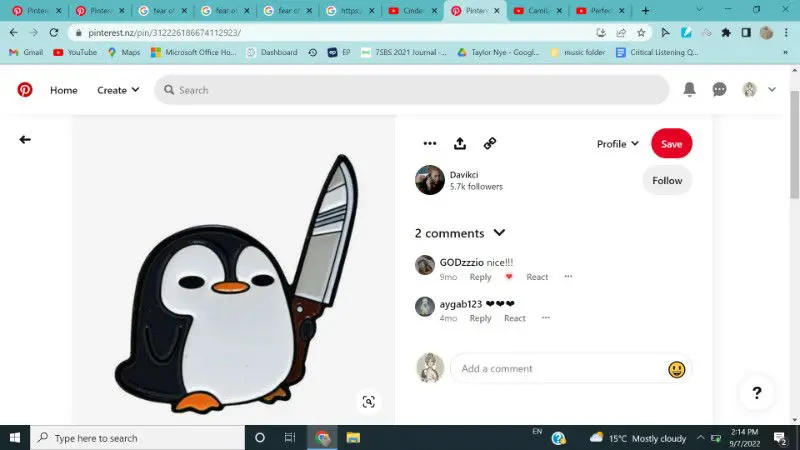Screen dimensions: 800x450
Task: Open the extensions puzzle icon
Action: point(726,33)
